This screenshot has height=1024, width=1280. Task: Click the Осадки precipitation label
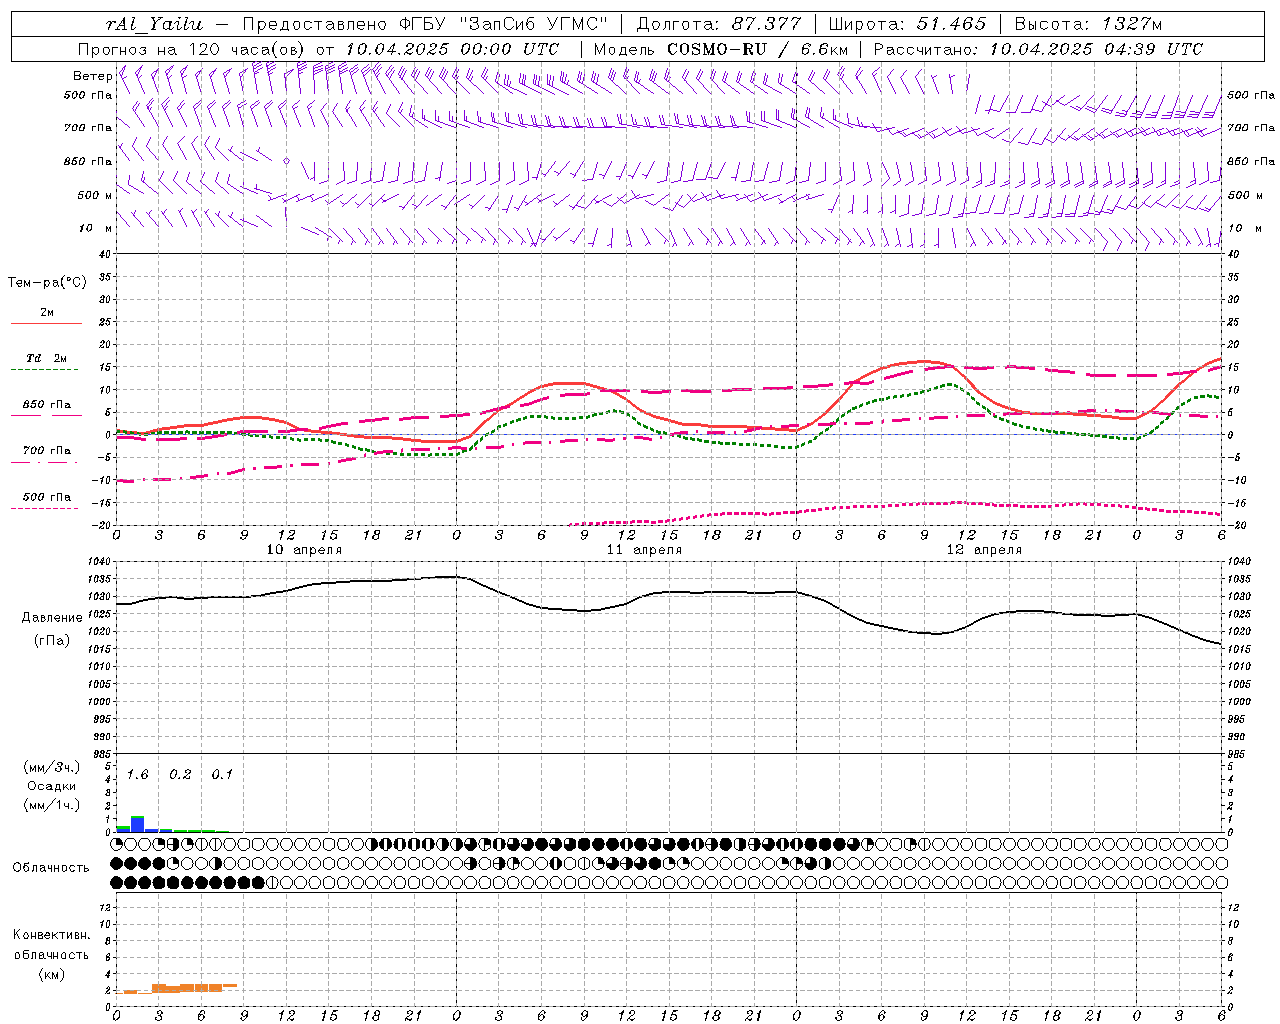coord(51,786)
